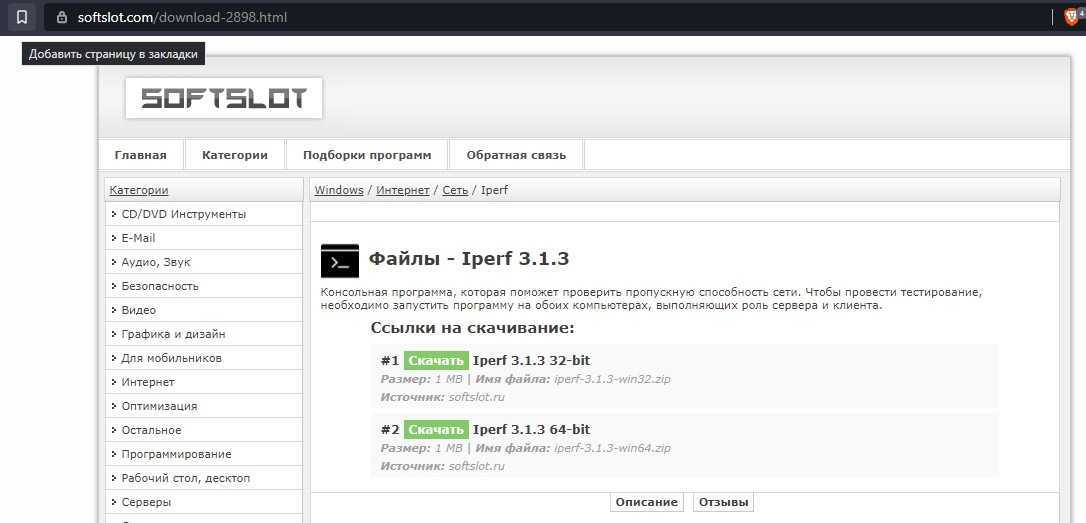Viewport: 1086px width, 523px height.
Task: Open Для мобильников category
Action: click(172, 359)
